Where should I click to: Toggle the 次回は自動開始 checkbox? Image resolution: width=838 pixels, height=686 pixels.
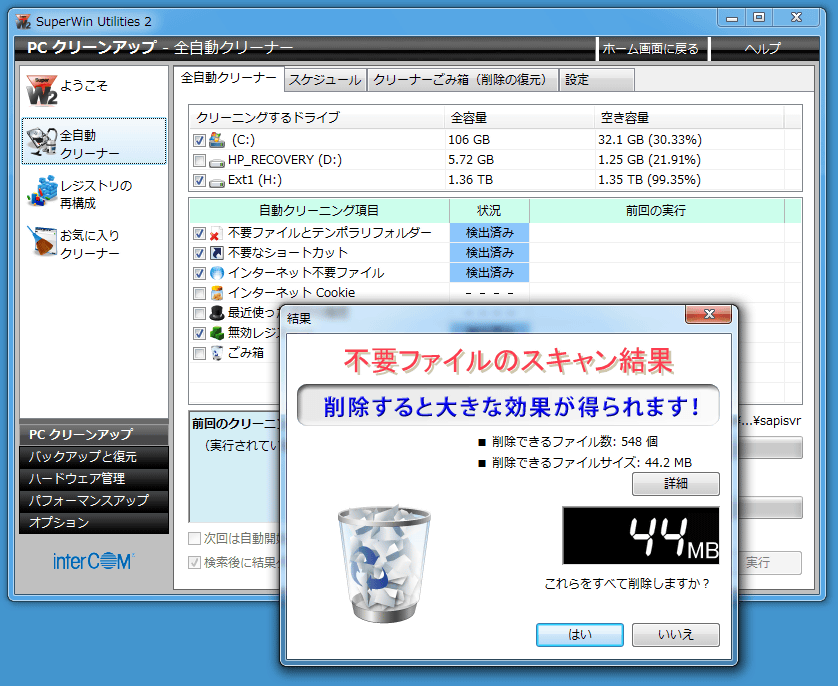(195, 539)
